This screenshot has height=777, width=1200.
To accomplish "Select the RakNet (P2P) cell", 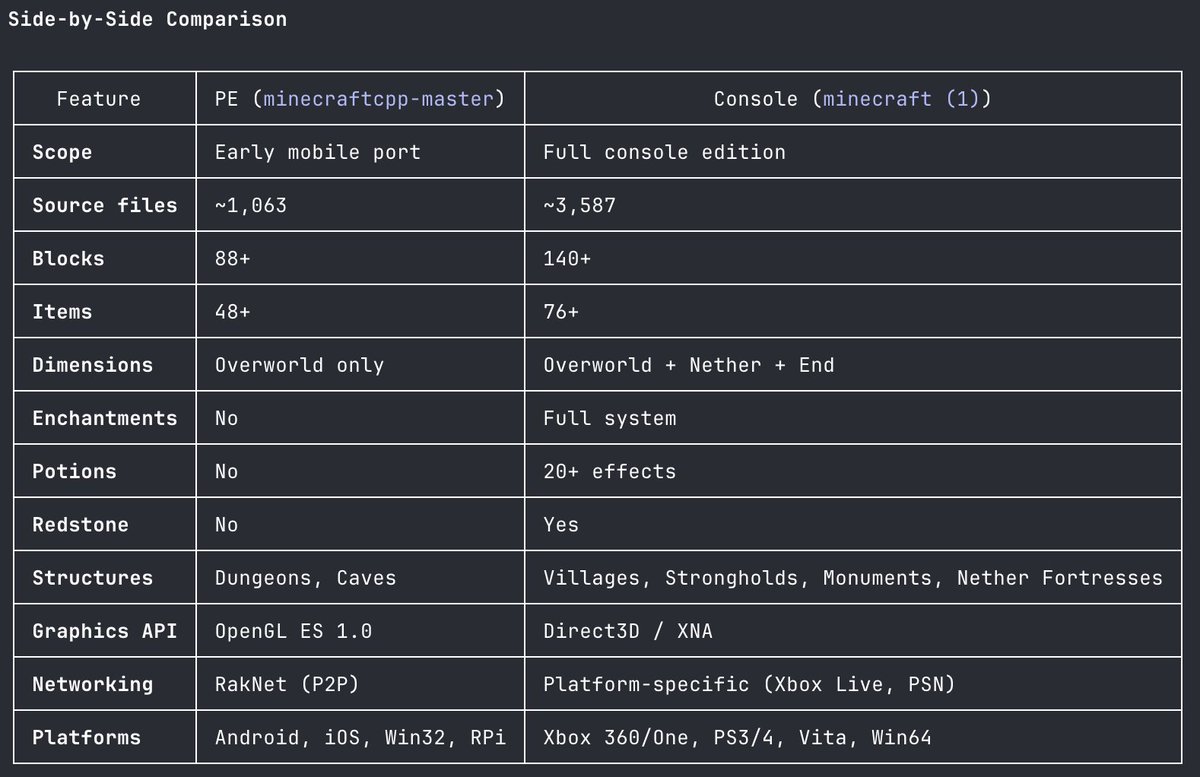I will pyautogui.click(x=287, y=684).
